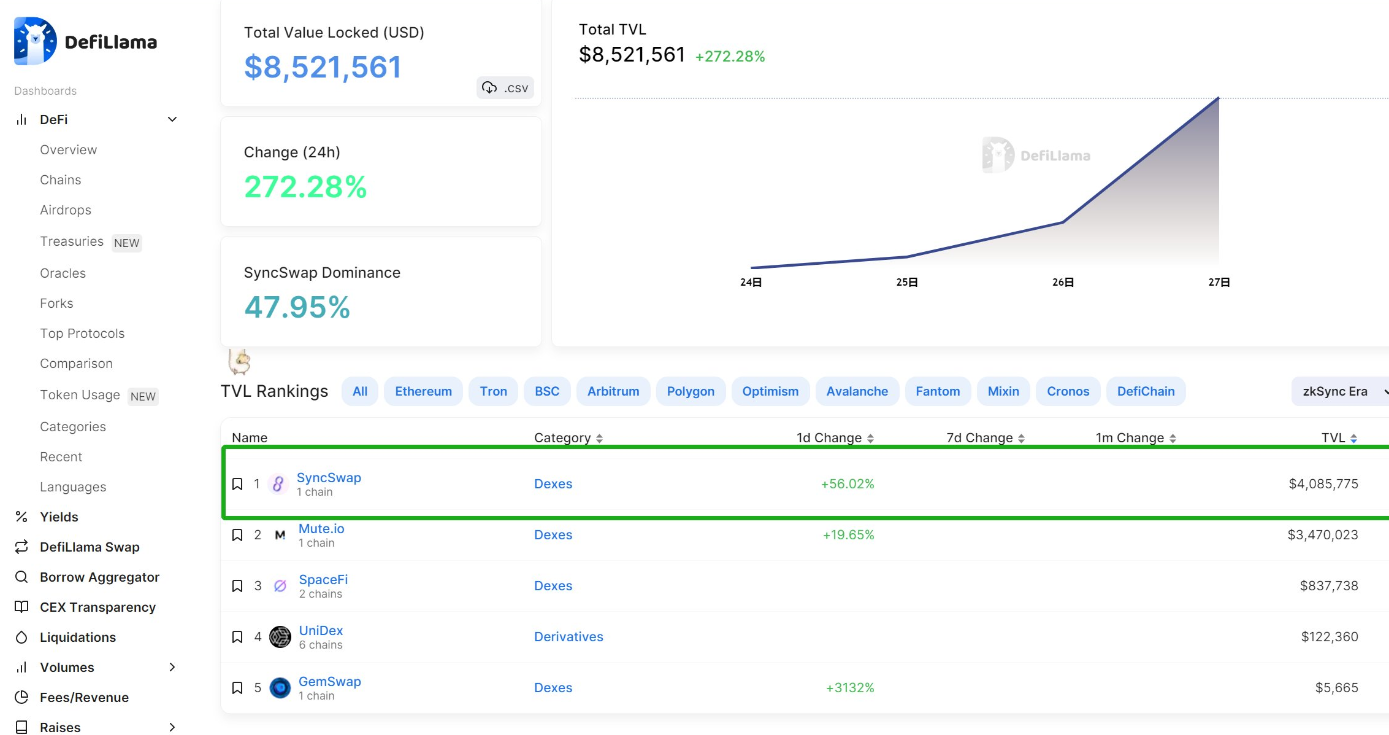Click the DeFi bar chart icon
The width and height of the screenshot is (1389, 735).
point(21,119)
